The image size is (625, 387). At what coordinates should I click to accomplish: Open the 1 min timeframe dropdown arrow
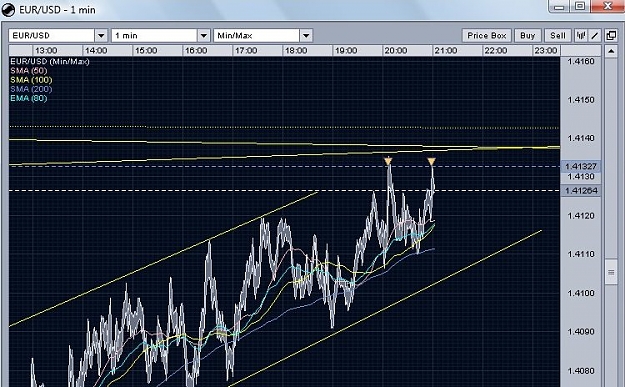(204, 35)
